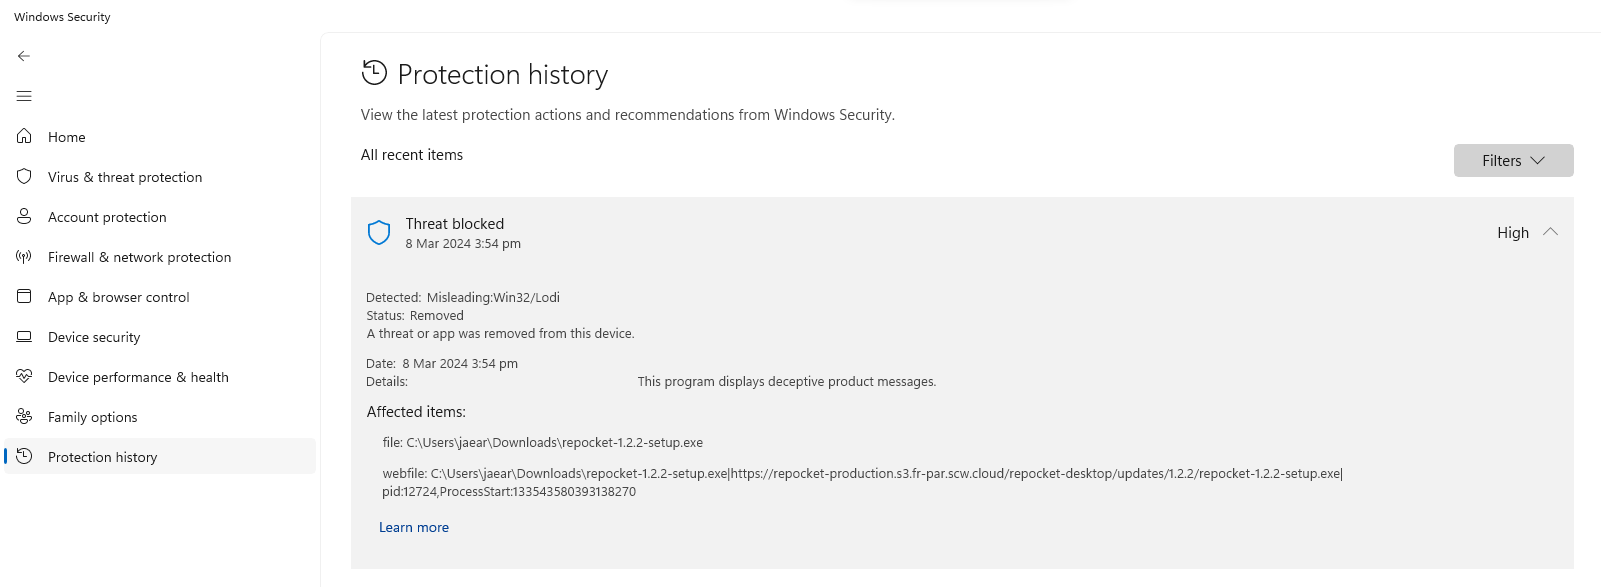Click the All recent items label
The height and width of the screenshot is (587, 1601).
coord(412,155)
